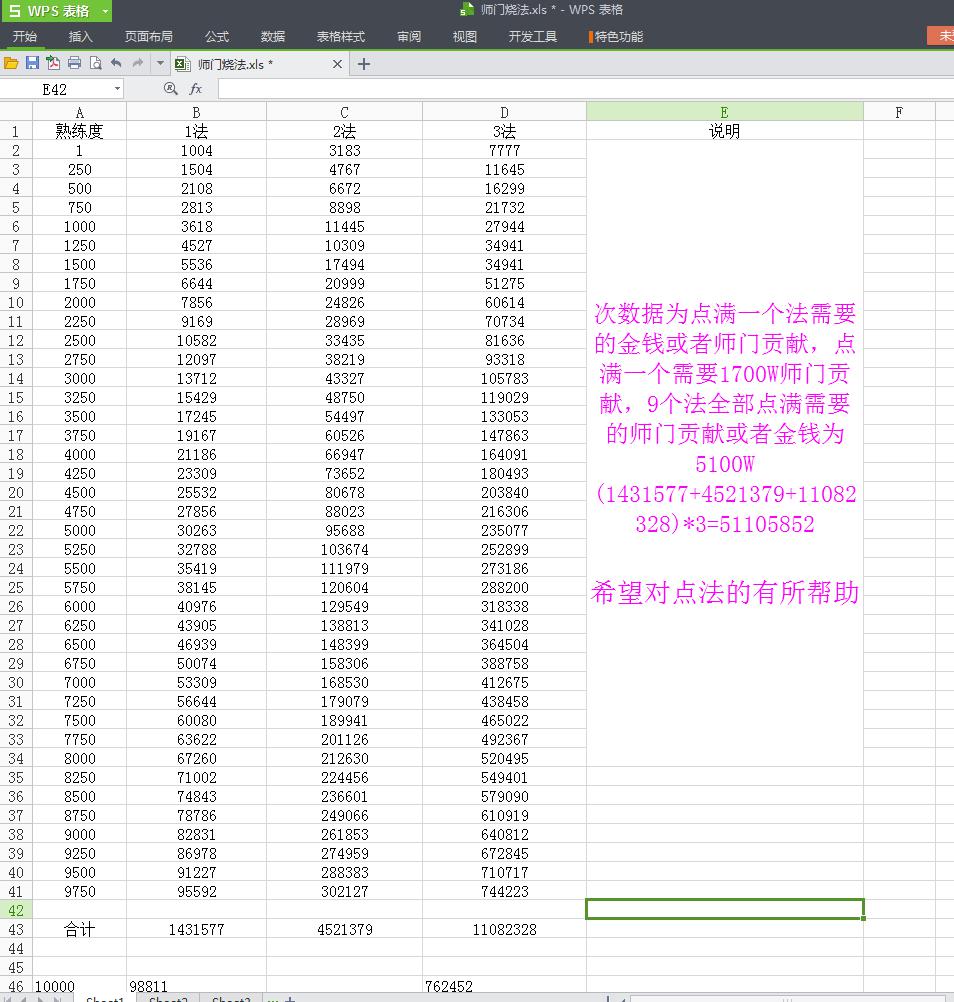This screenshot has height=1002, width=954.
Task: Click the fx insert function icon
Action: tap(196, 89)
